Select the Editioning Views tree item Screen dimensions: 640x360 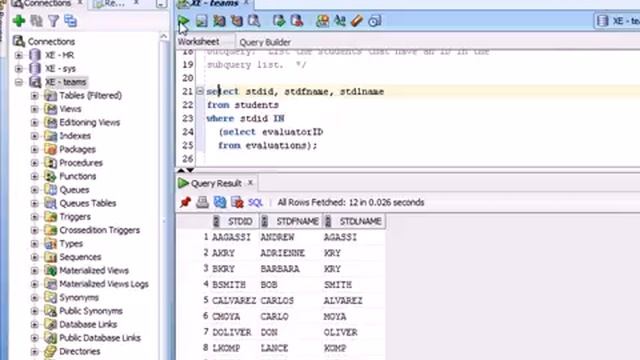point(89,122)
